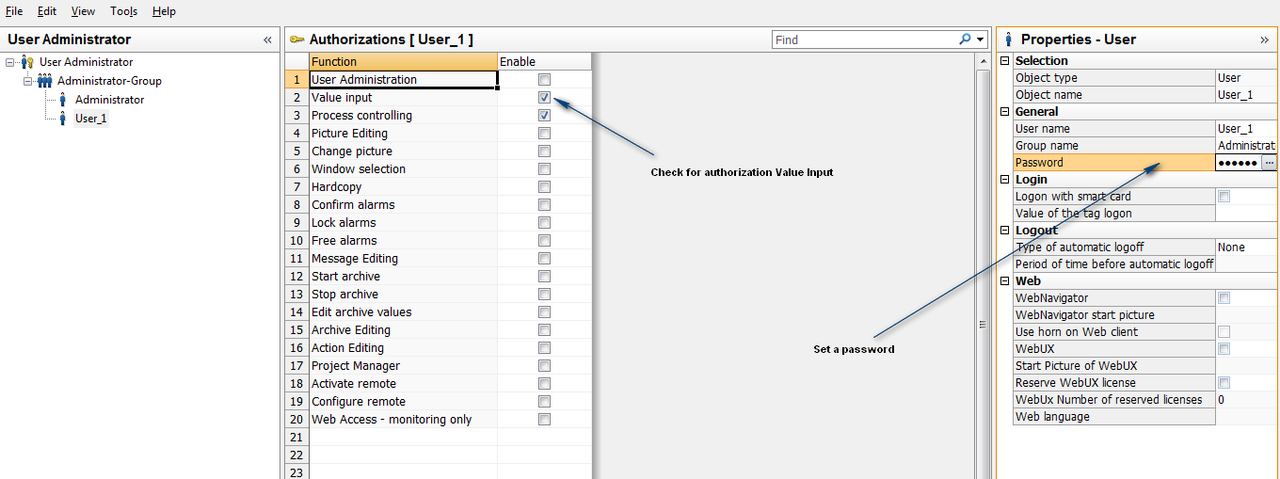
Task: Open the Edit menu
Action: click(47, 11)
